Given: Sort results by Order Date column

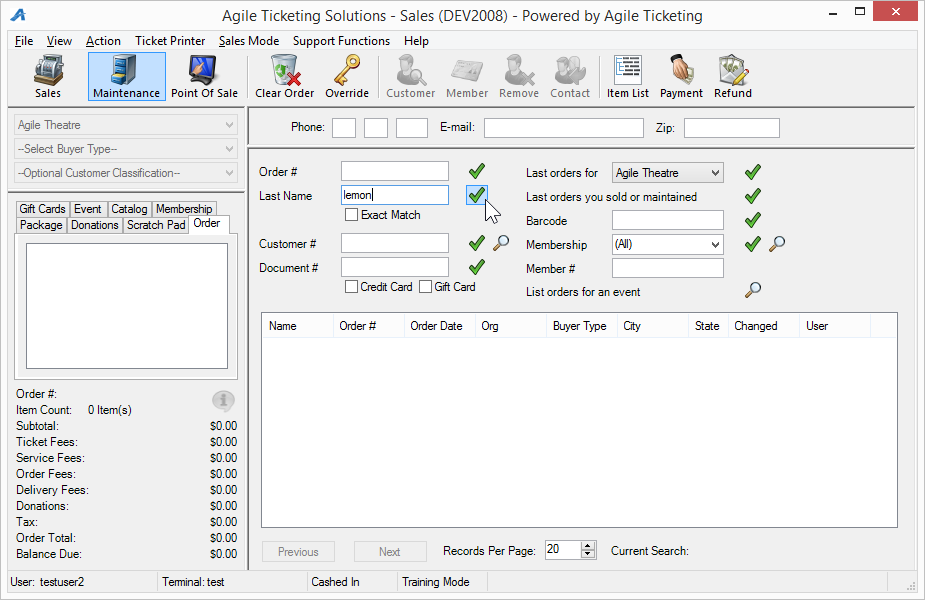Looking at the screenshot, I should coord(439,326).
